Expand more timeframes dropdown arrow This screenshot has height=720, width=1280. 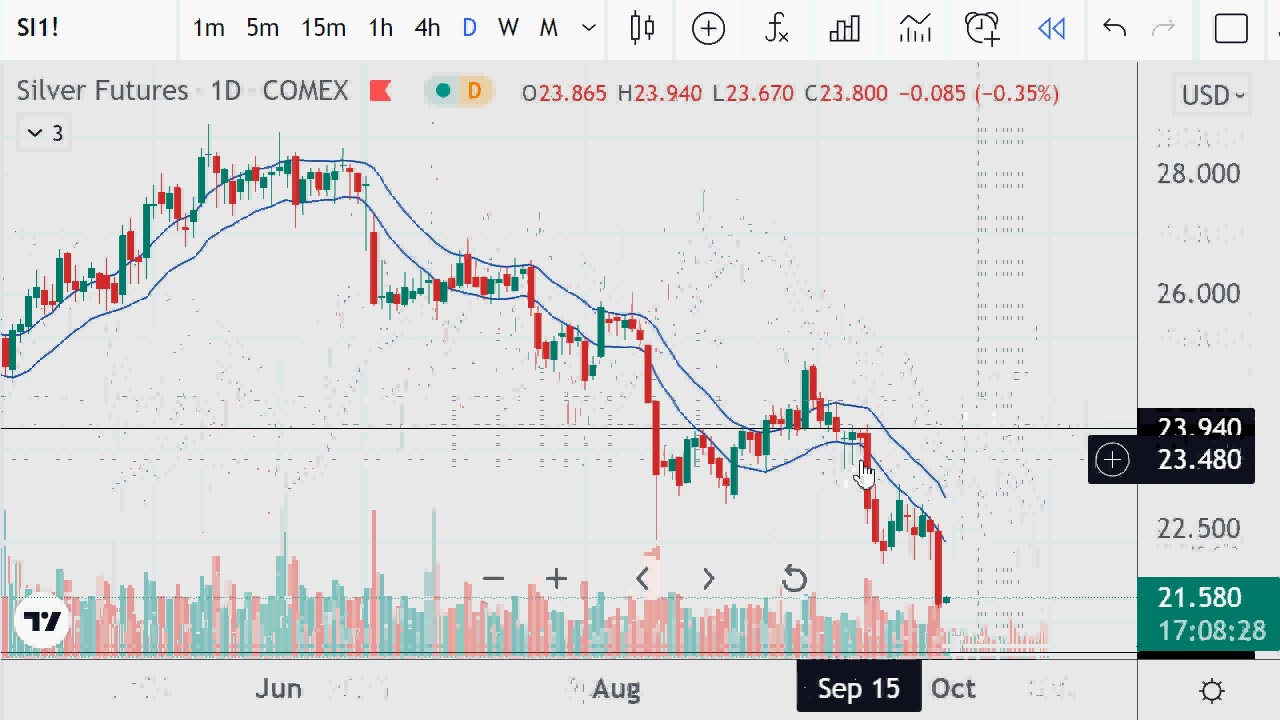589,28
